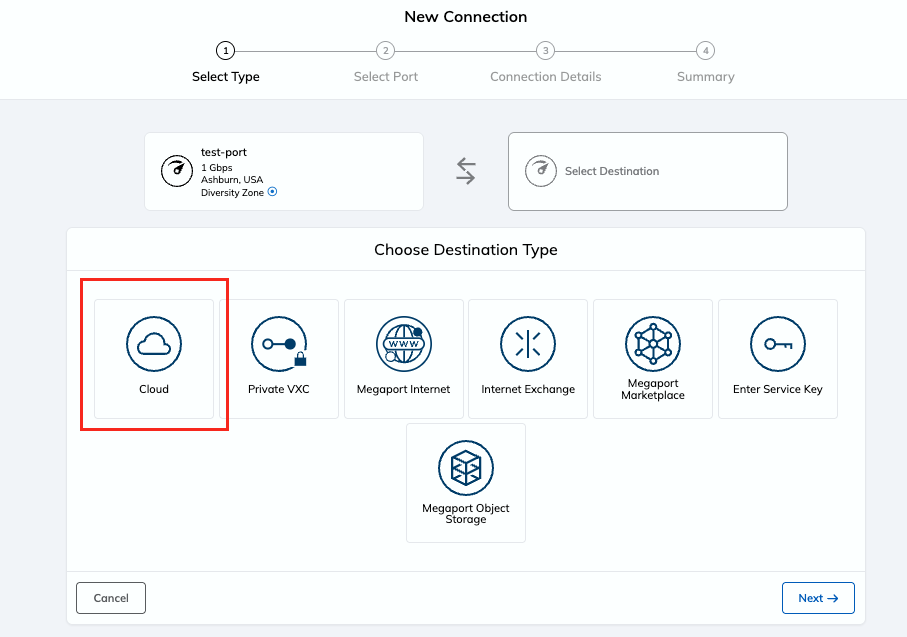Jump to step 4 circle
The height and width of the screenshot is (637, 907).
(706, 51)
